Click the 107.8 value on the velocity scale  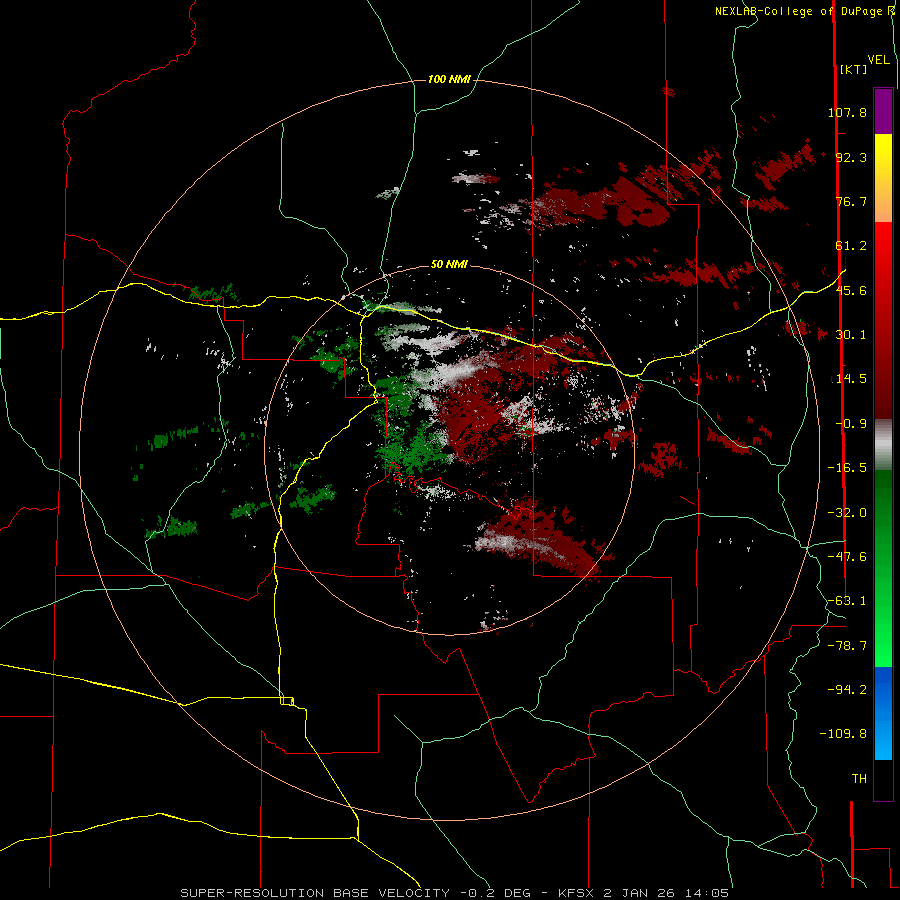click(847, 112)
